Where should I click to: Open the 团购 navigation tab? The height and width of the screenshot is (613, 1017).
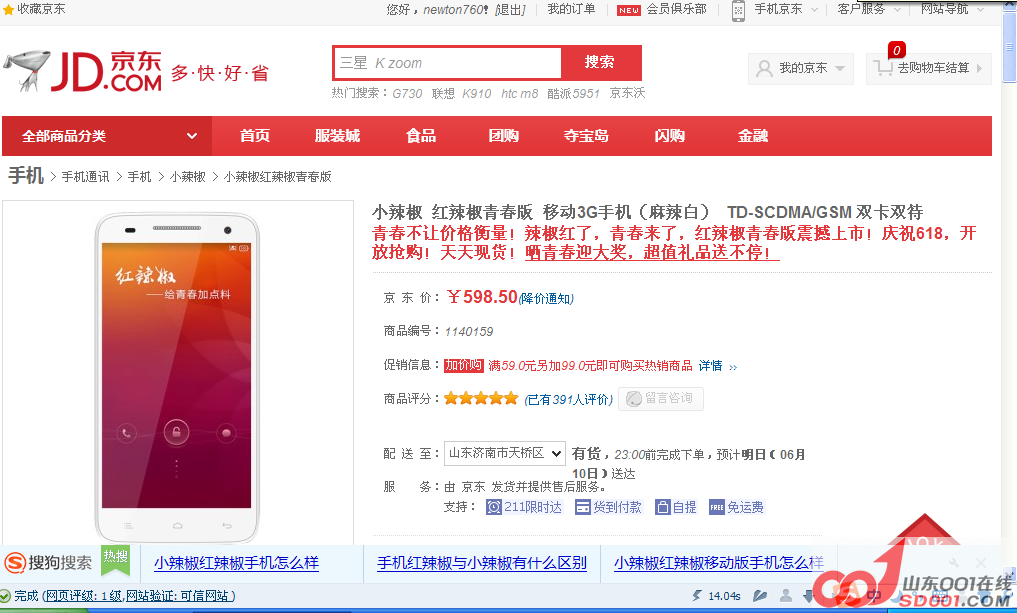(x=503, y=136)
